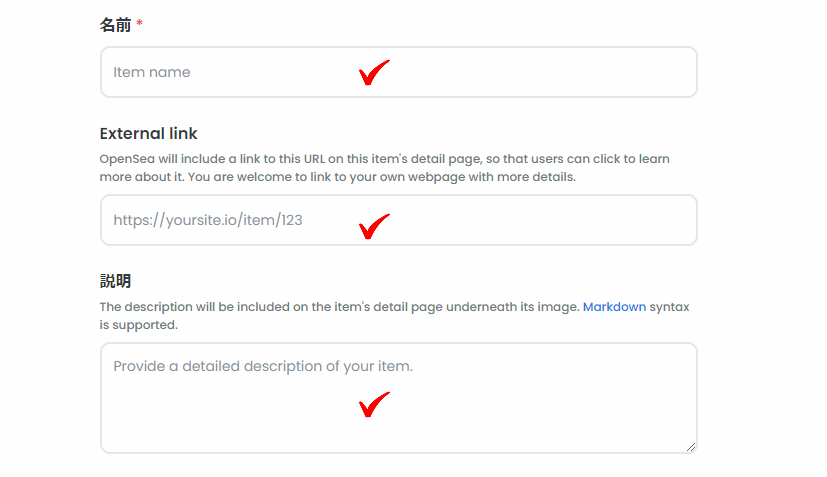Click the red checkmark in Item name field

tap(374, 72)
